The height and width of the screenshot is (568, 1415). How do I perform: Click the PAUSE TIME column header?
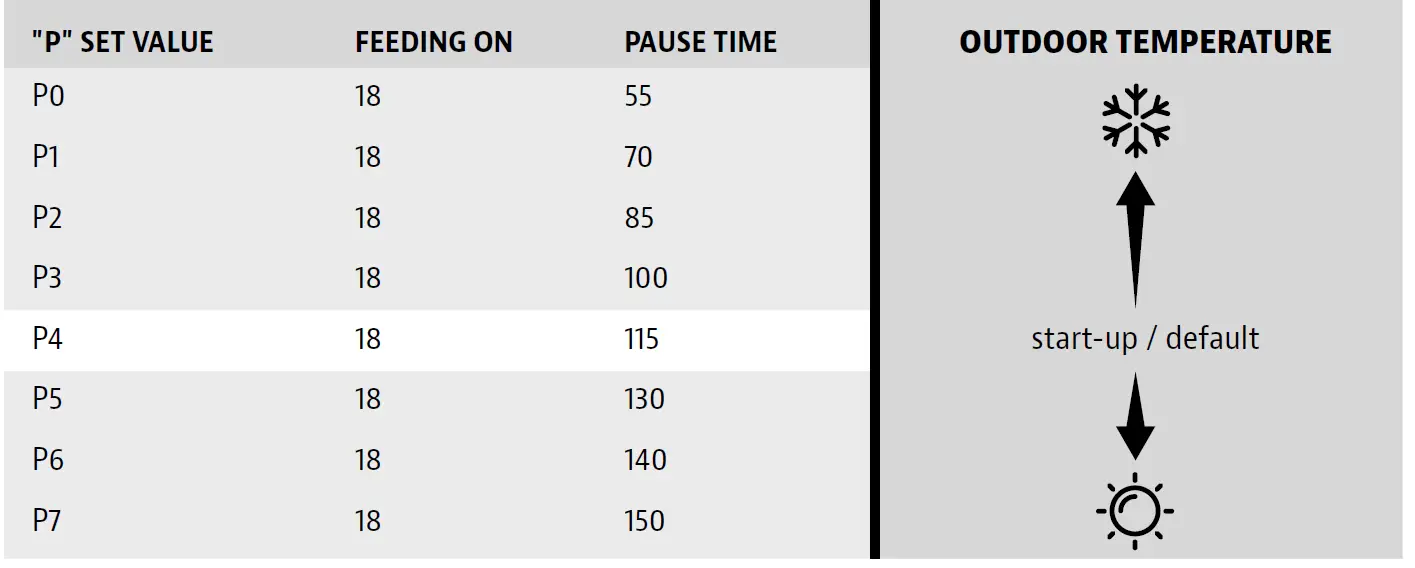coord(700,42)
